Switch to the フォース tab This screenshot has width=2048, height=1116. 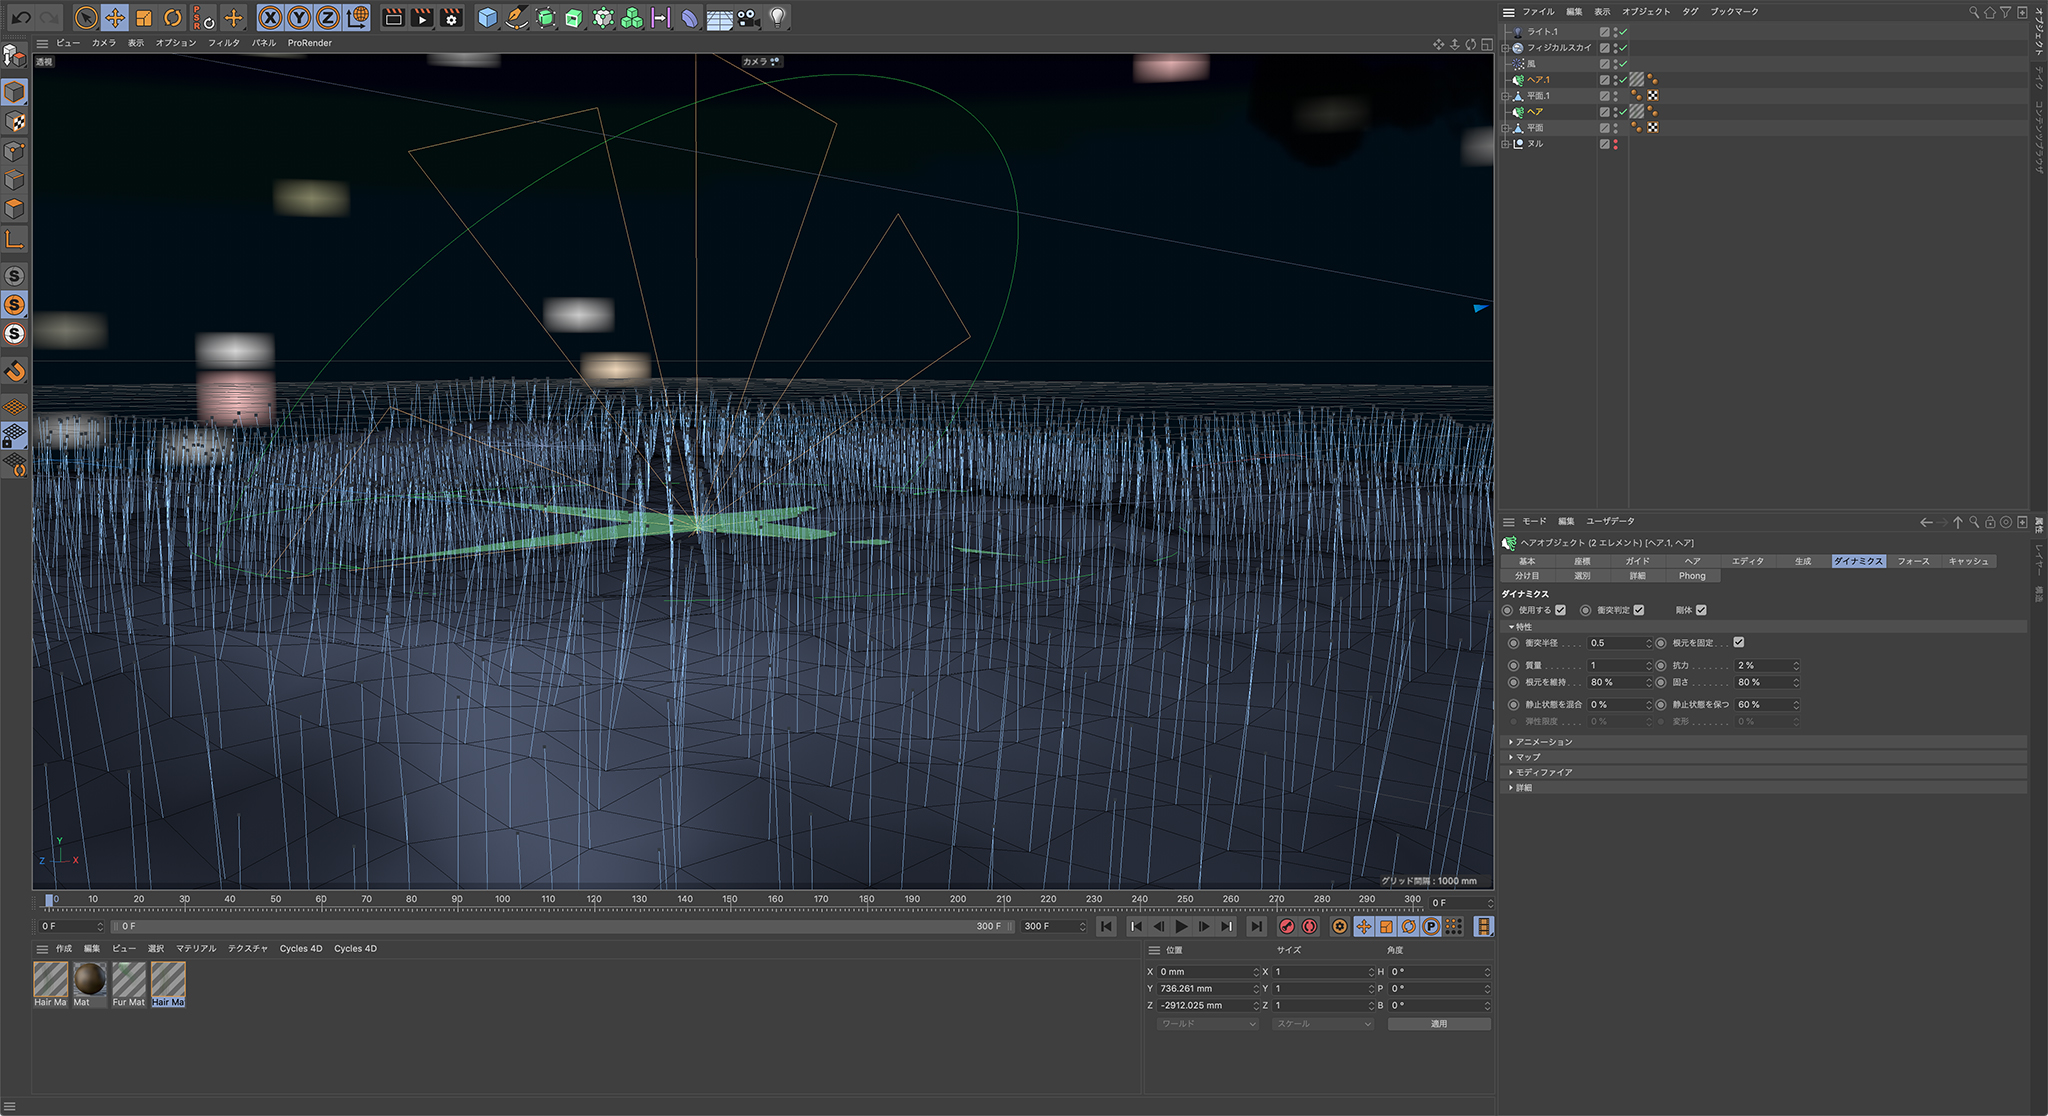pos(1913,561)
